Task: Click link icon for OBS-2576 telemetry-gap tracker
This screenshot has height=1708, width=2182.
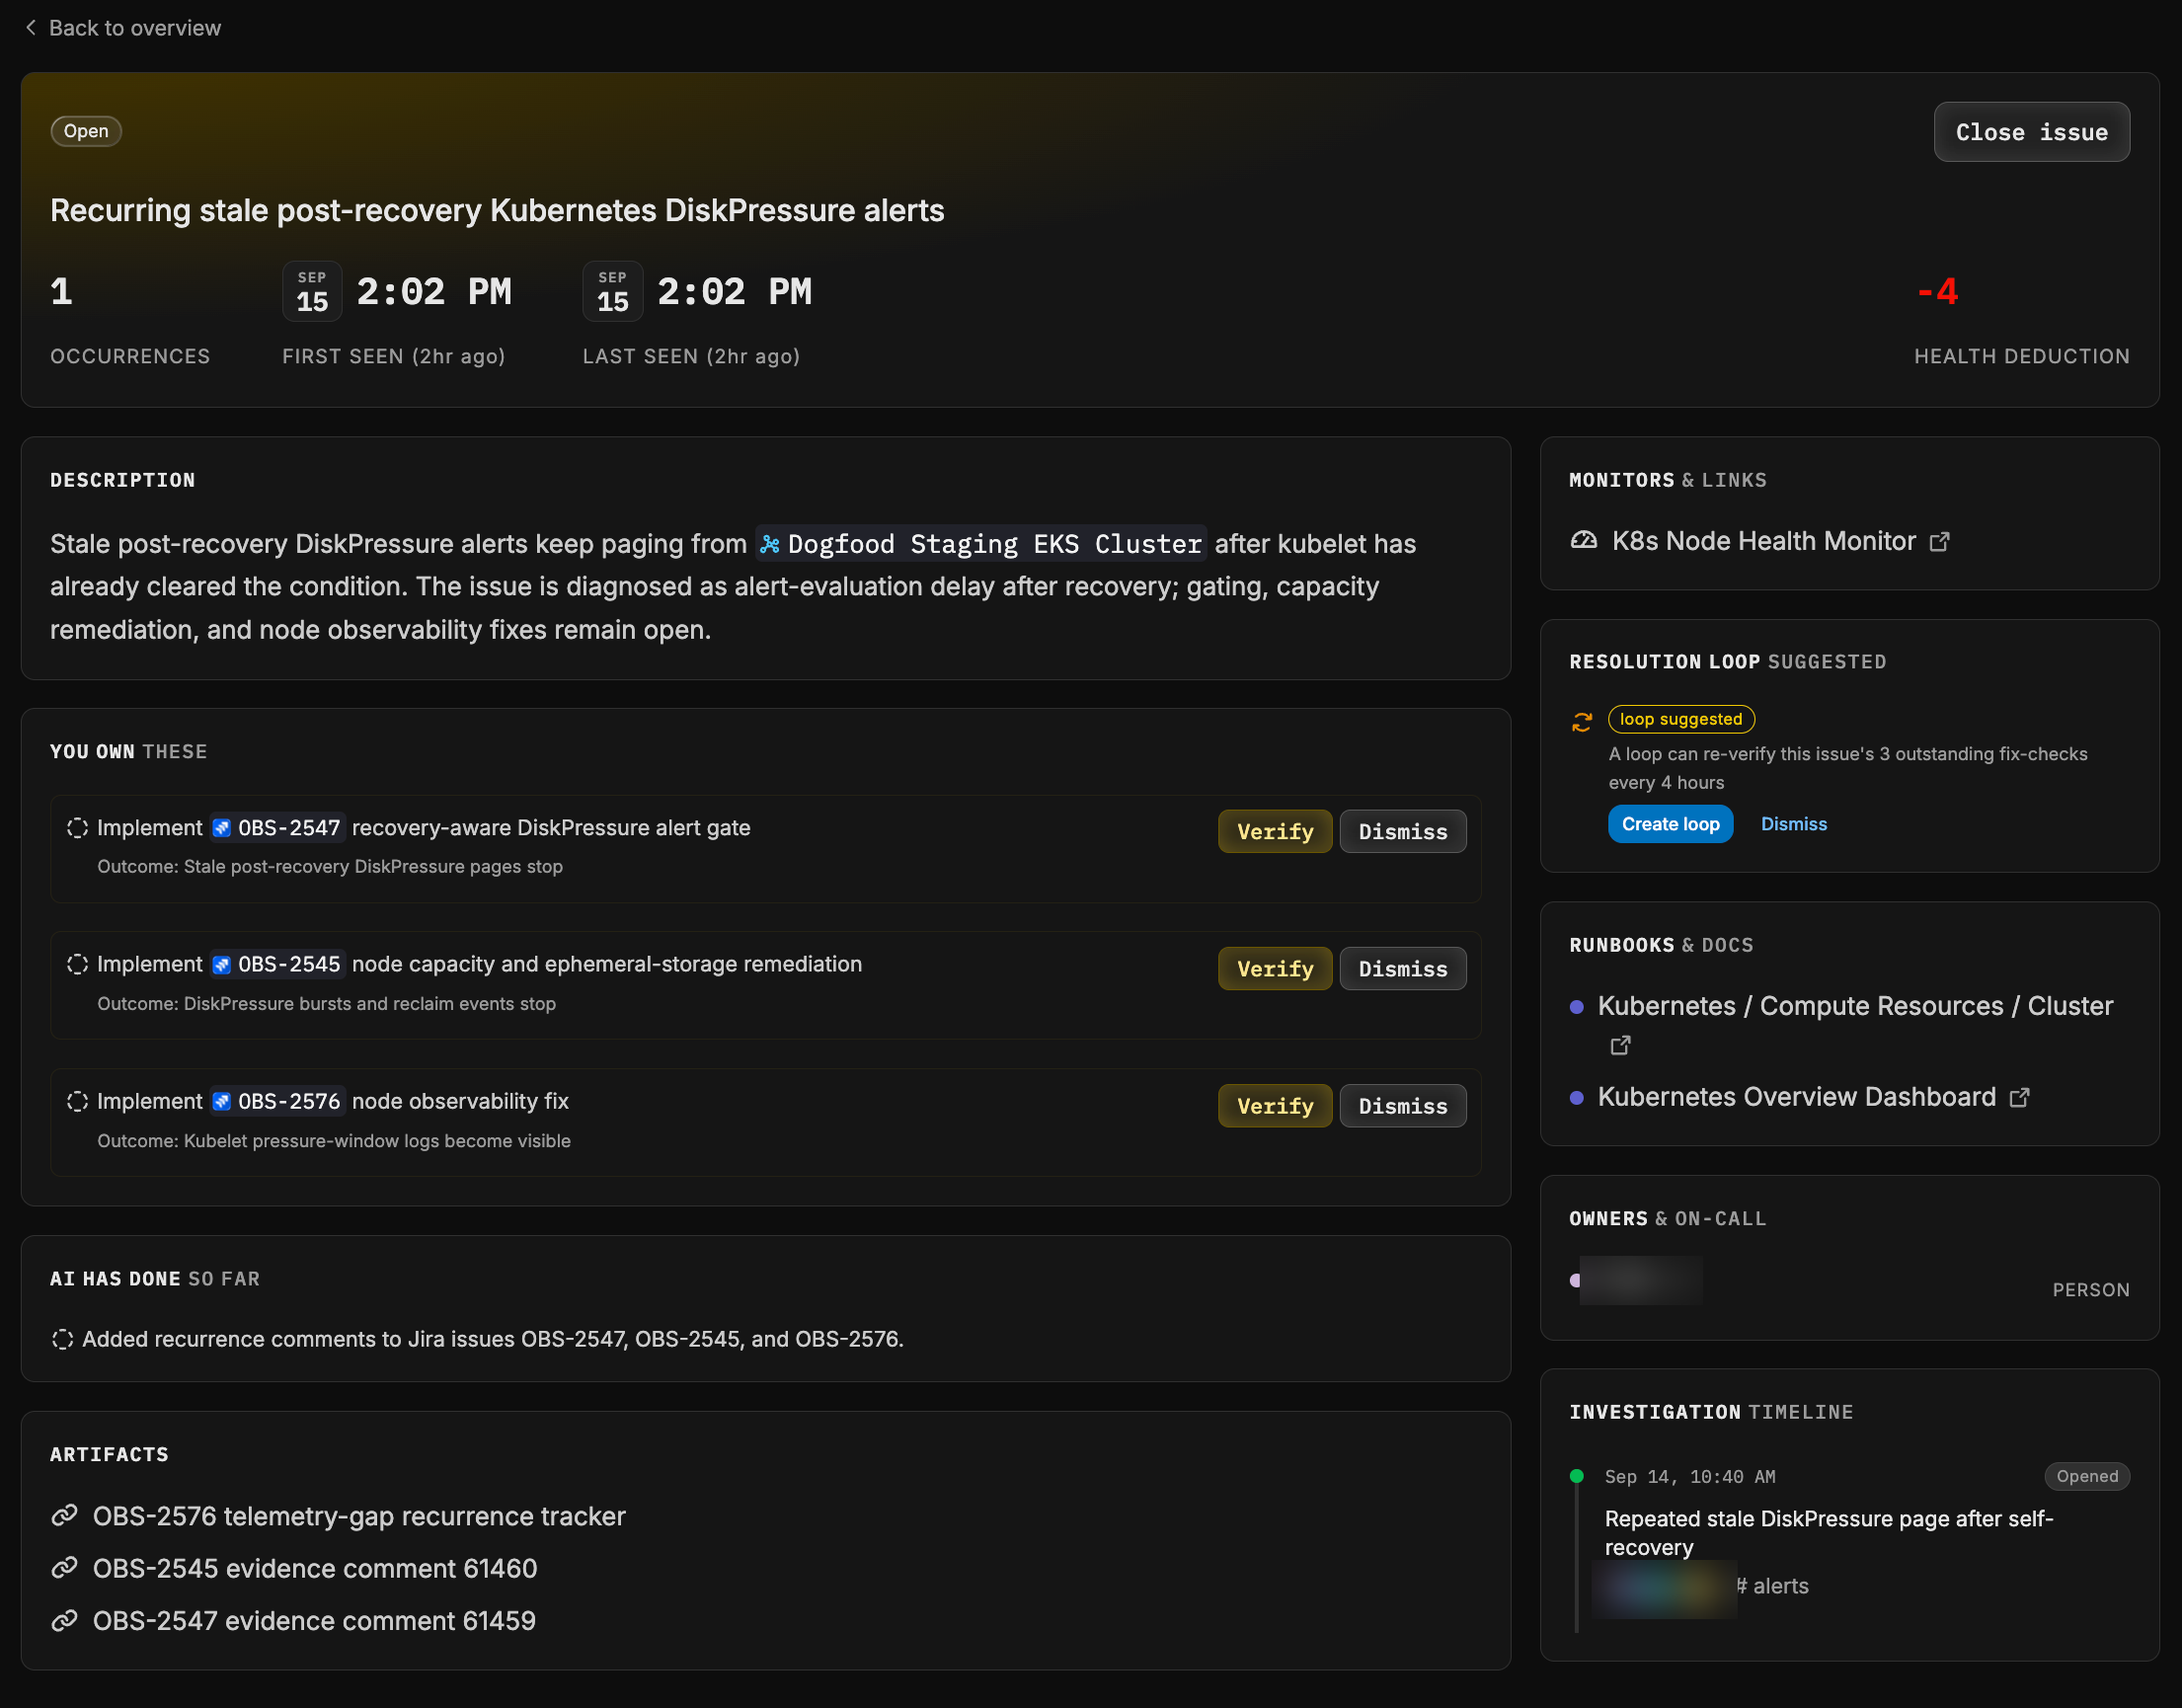Action: click(65, 1516)
